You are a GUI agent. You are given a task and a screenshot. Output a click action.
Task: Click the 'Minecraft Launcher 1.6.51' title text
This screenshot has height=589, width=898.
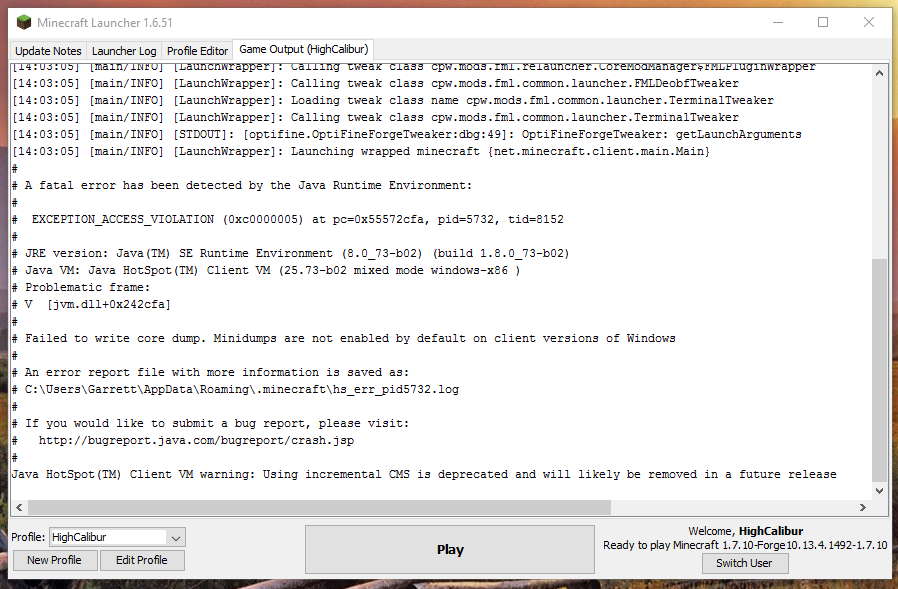point(105,22)
